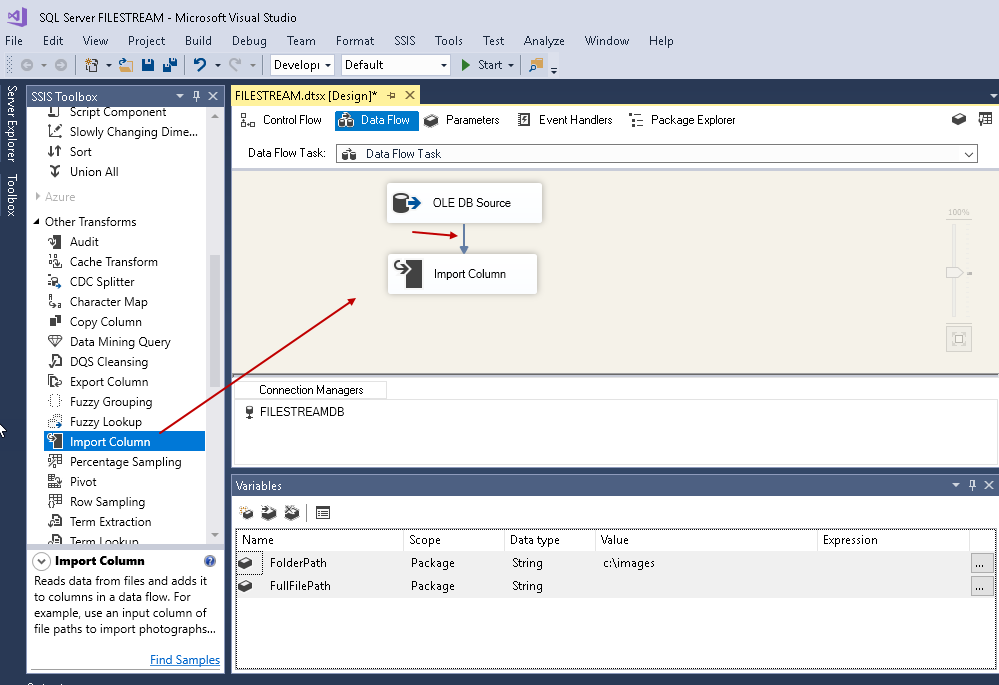
Task: Open the SSIS menu
Action: point(405,41)
